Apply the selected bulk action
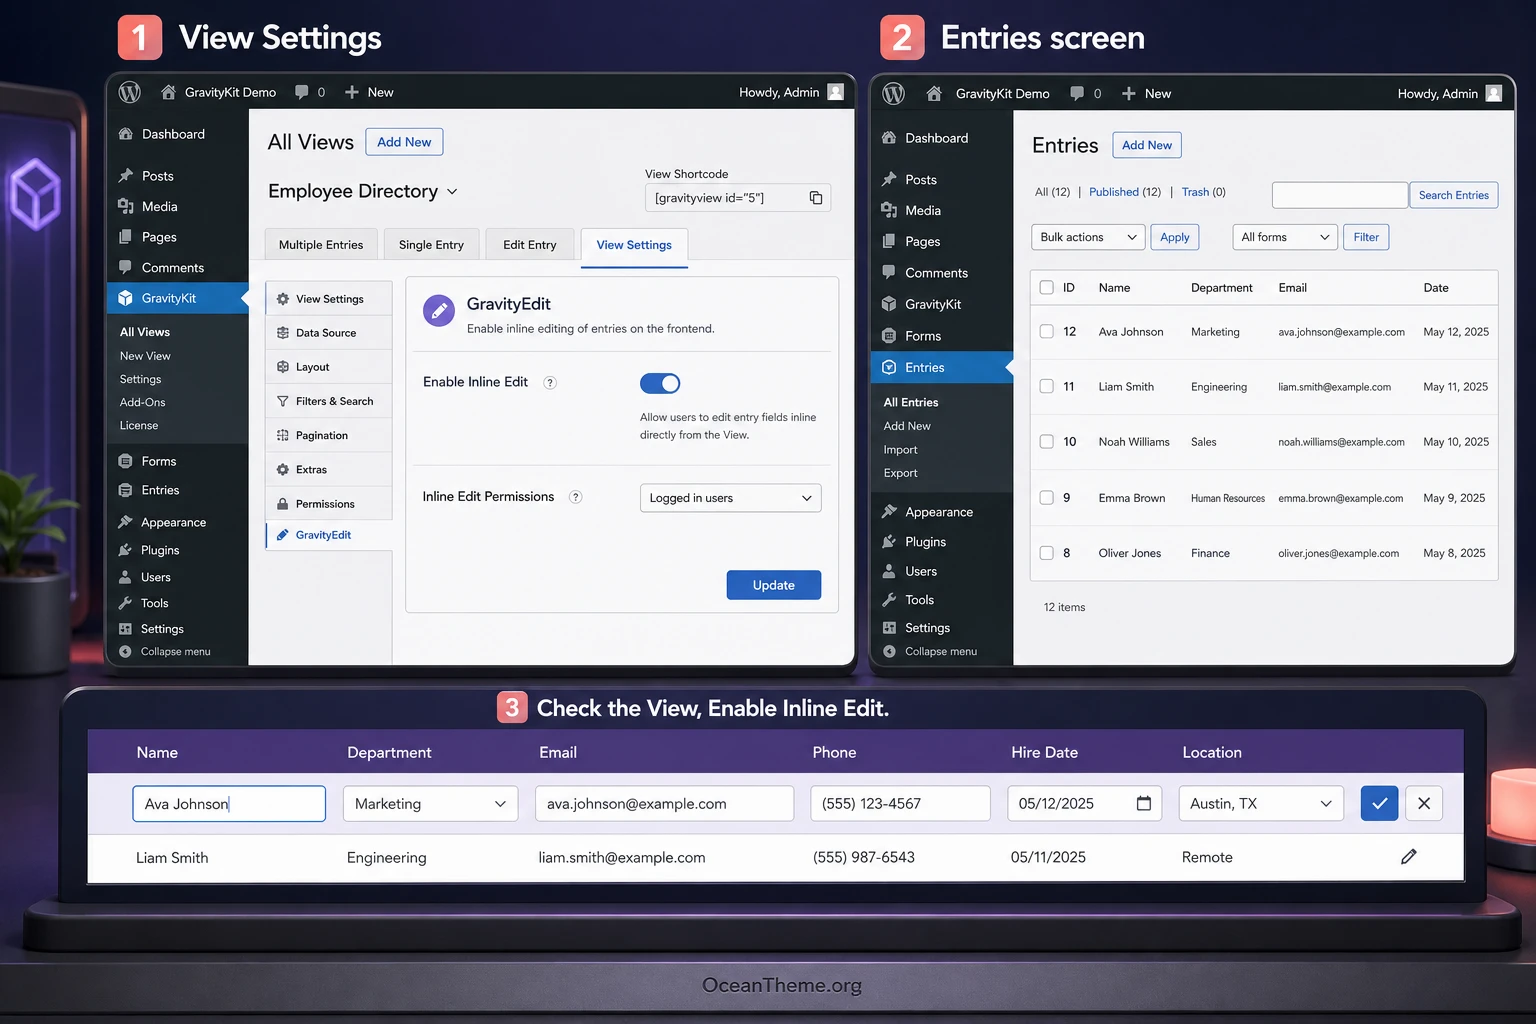Viewport: 1536px width, 1024px height. pyautogui.click(x=1174, y=237)
